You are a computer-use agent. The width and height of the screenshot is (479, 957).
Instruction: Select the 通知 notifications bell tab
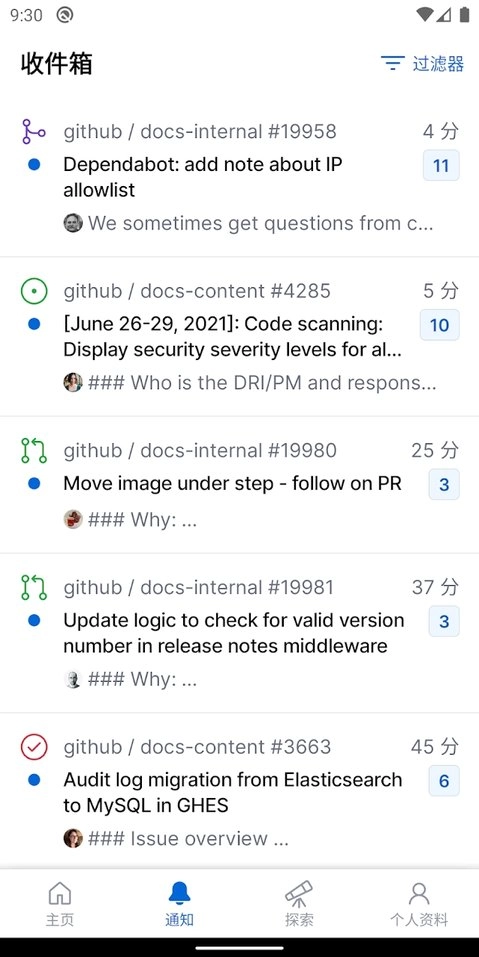point(179,904)
